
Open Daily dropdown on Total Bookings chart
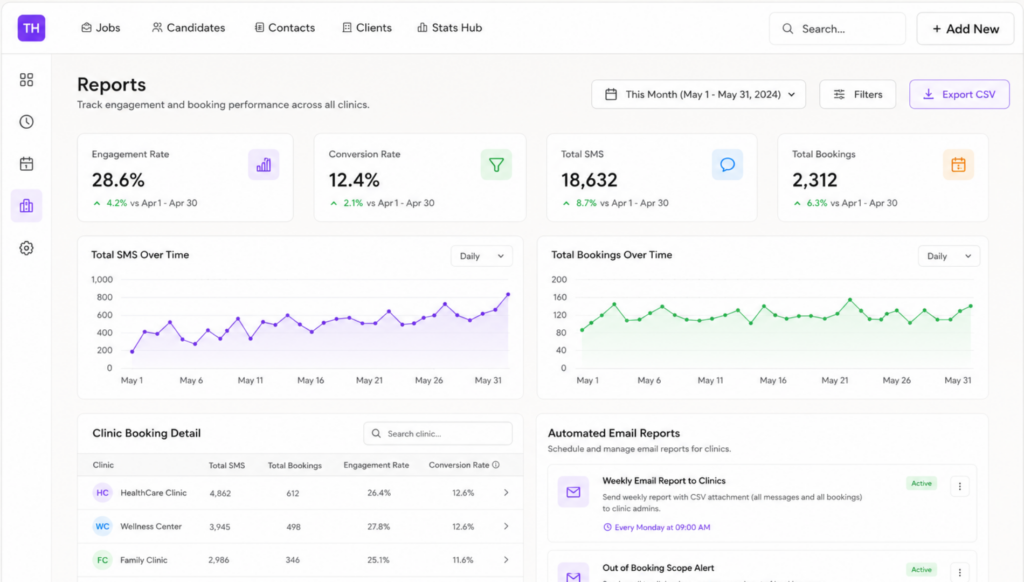click(949, 256)
